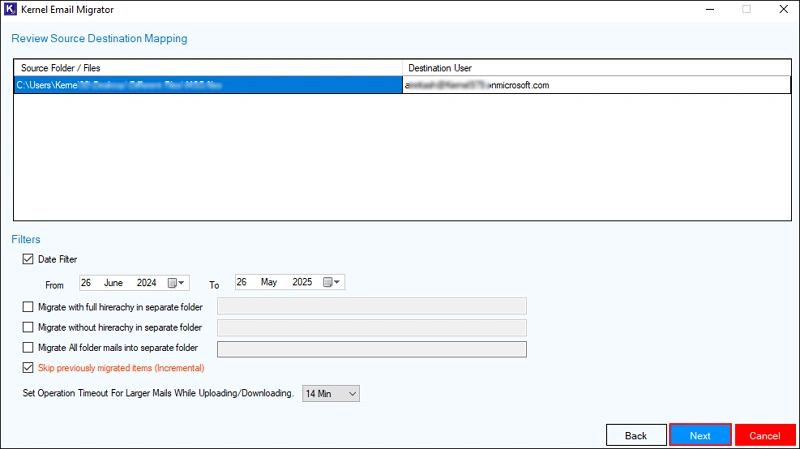The image size is (800, 449).
Task: Select year 2024 in From date
Action: tap(146, 283)
